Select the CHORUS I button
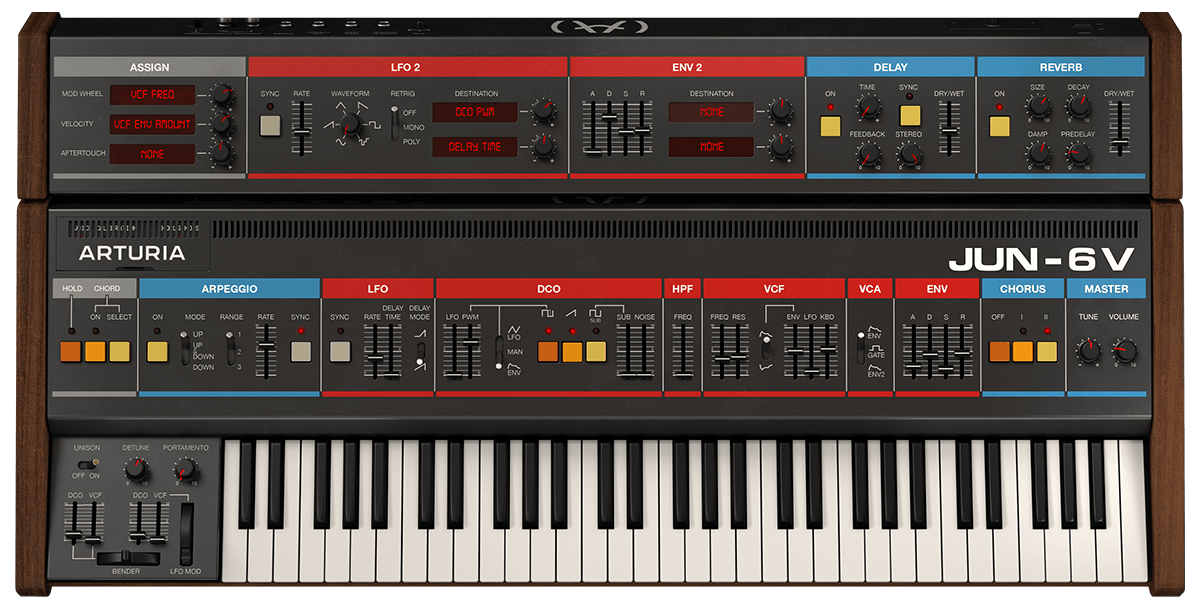The image size is (1200, 611). click(1022, 351)
